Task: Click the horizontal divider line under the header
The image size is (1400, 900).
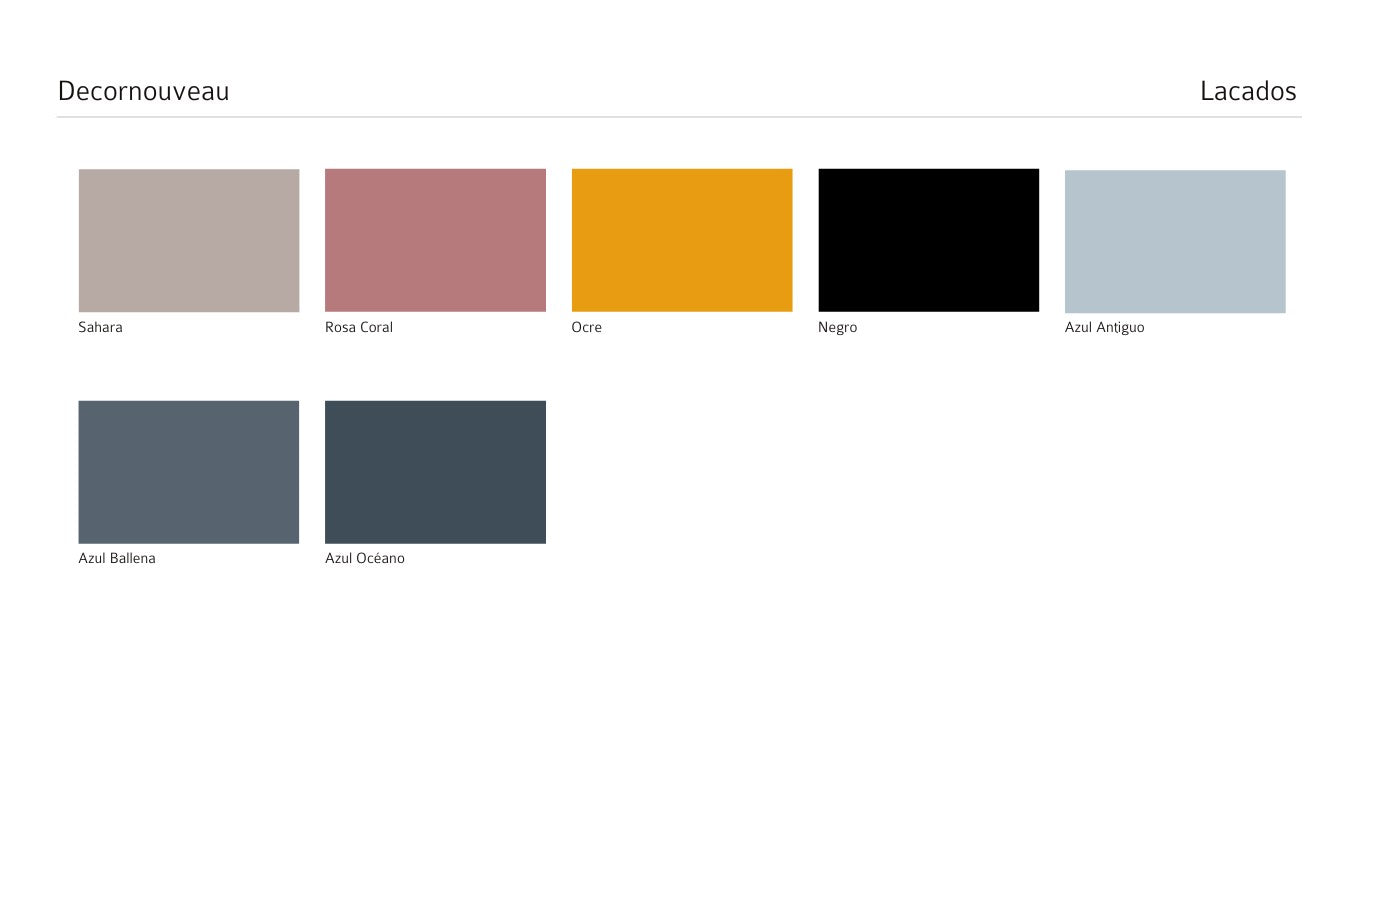Action: tap(679, 117)
